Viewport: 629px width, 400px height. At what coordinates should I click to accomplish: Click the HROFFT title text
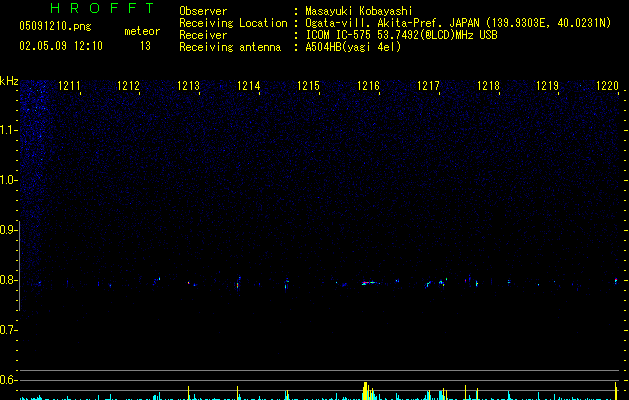(102, 8)
